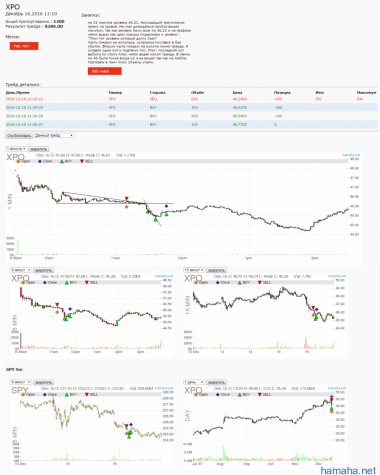Image resolution: width=380 pixels, height=475 pixels.
Task: Follow the hamaha.net link on the 5-minute XPO chart
Action: pos(164,276)
